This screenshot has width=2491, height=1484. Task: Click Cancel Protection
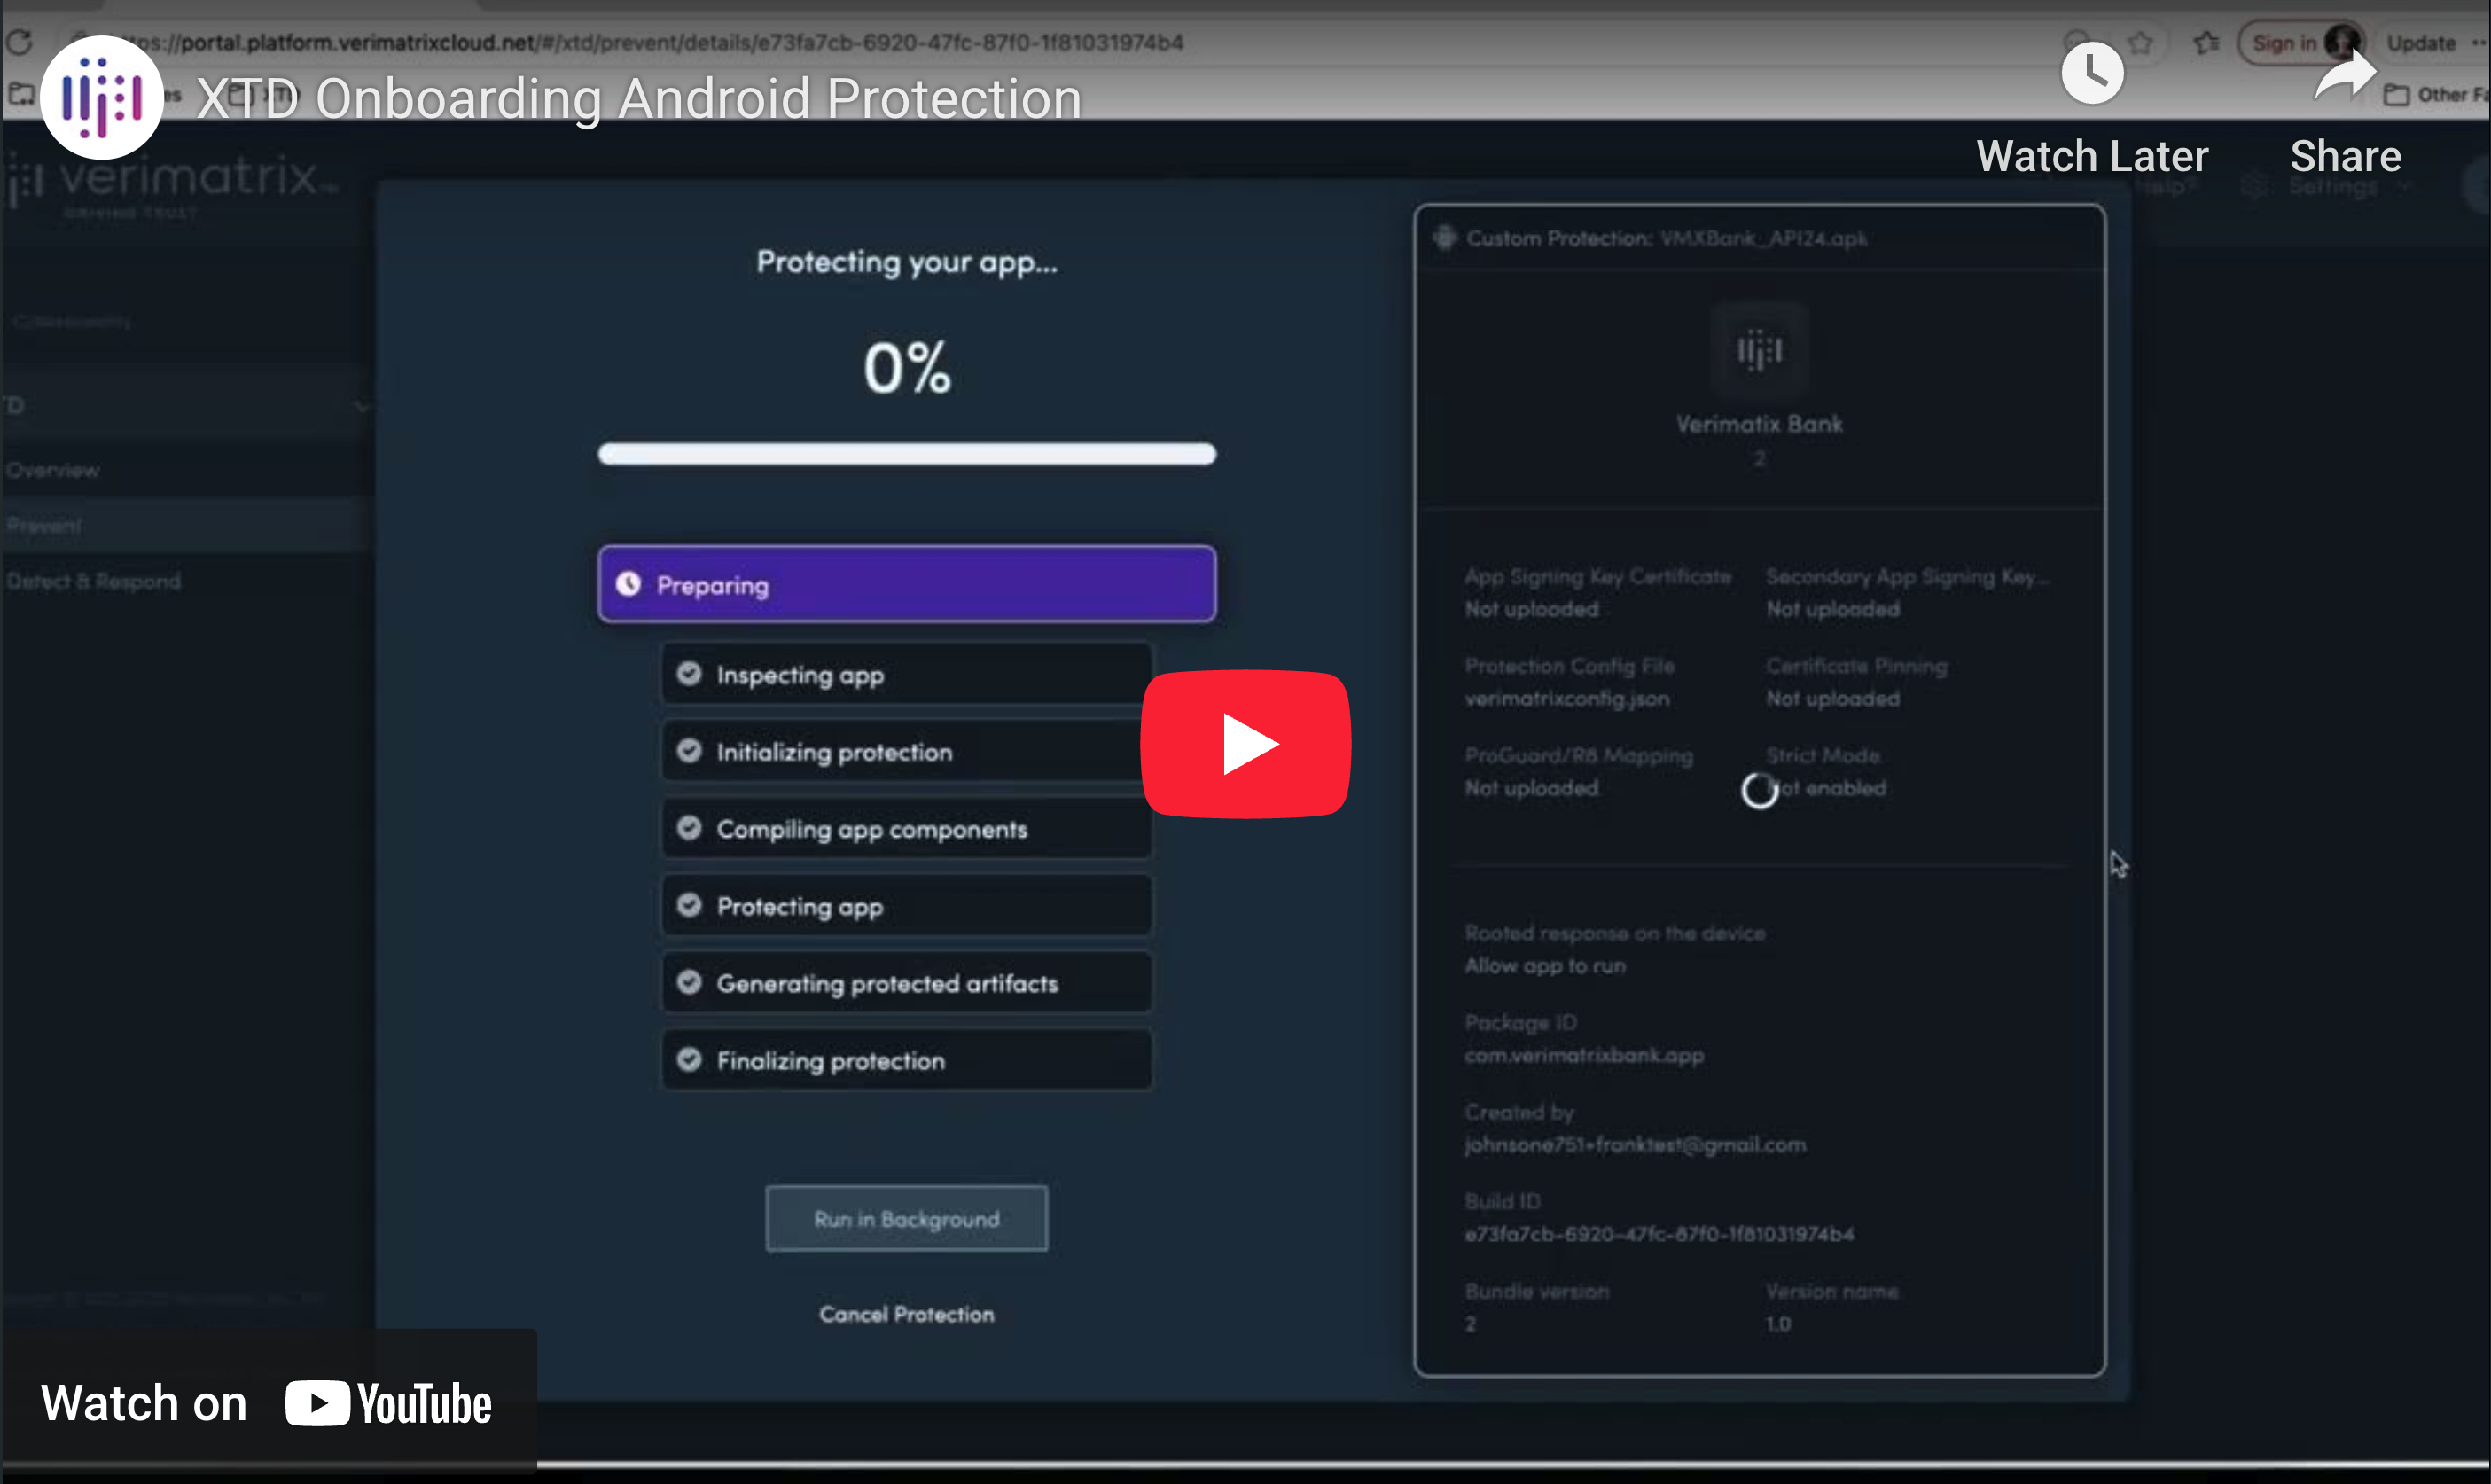click(906, 1314)
